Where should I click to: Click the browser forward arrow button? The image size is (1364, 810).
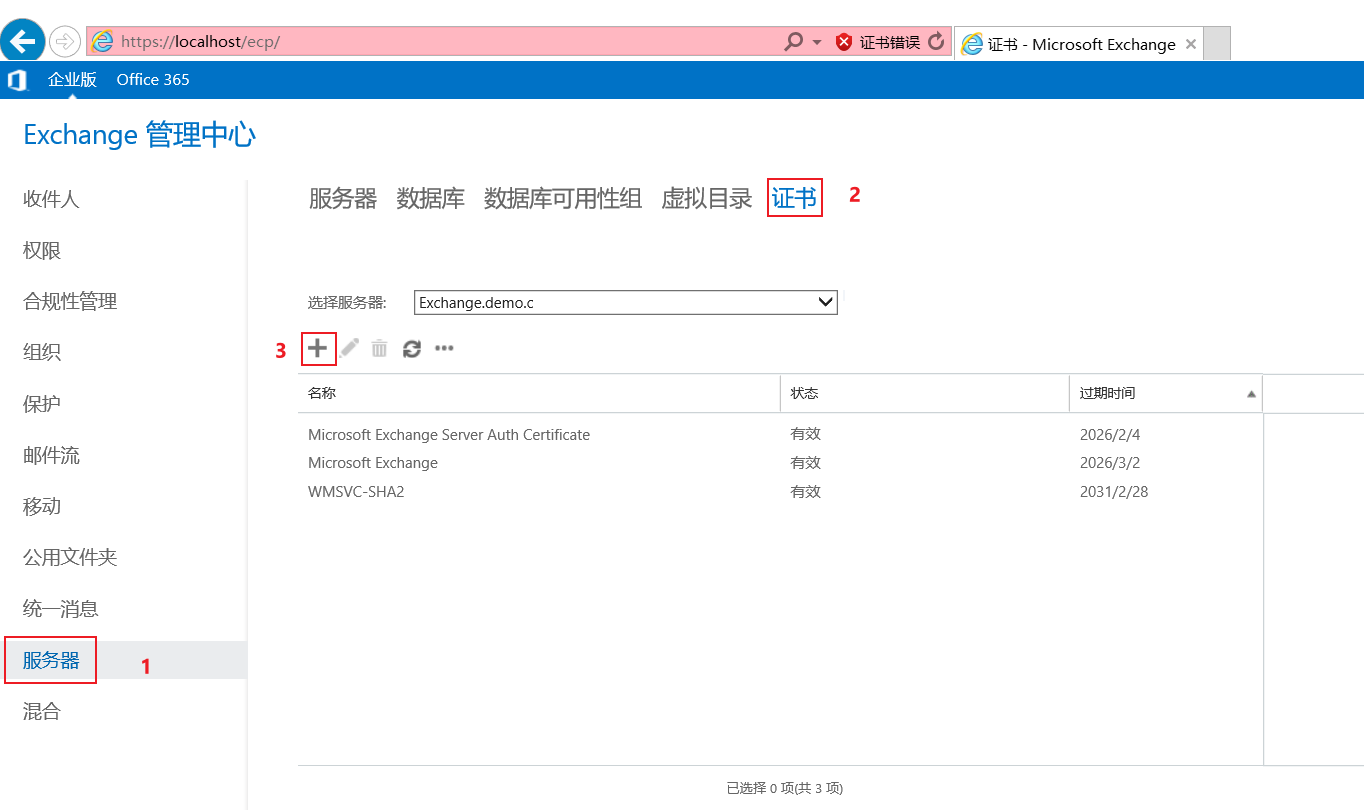tap(64, 41)
